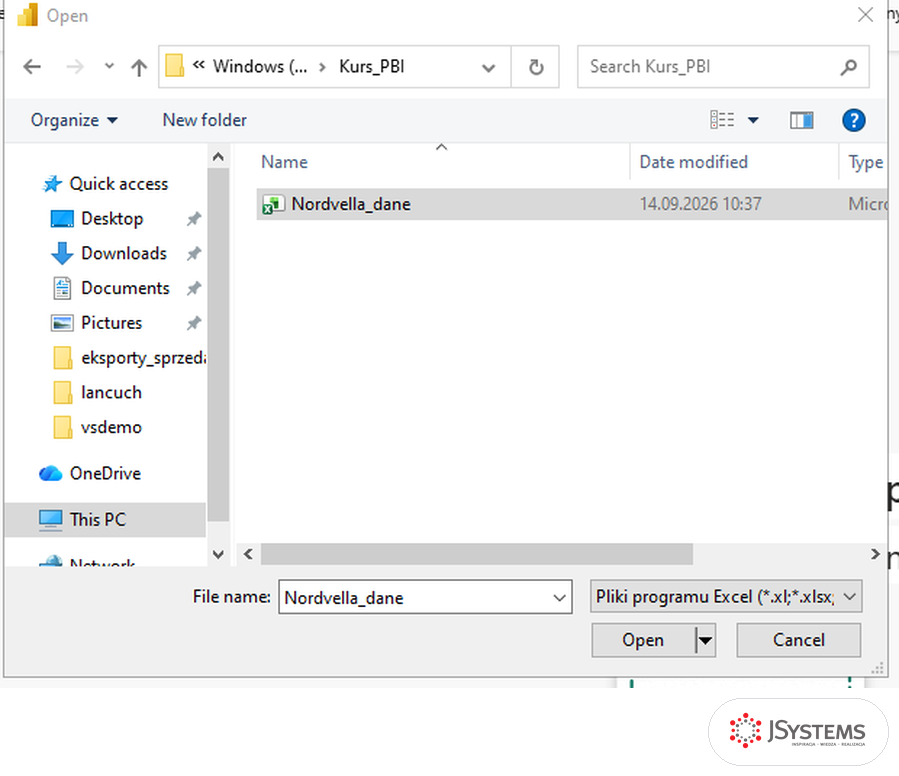Click the pin icon next to Downloads
This screenshot has width=899, height=776.
pos(194,254)
